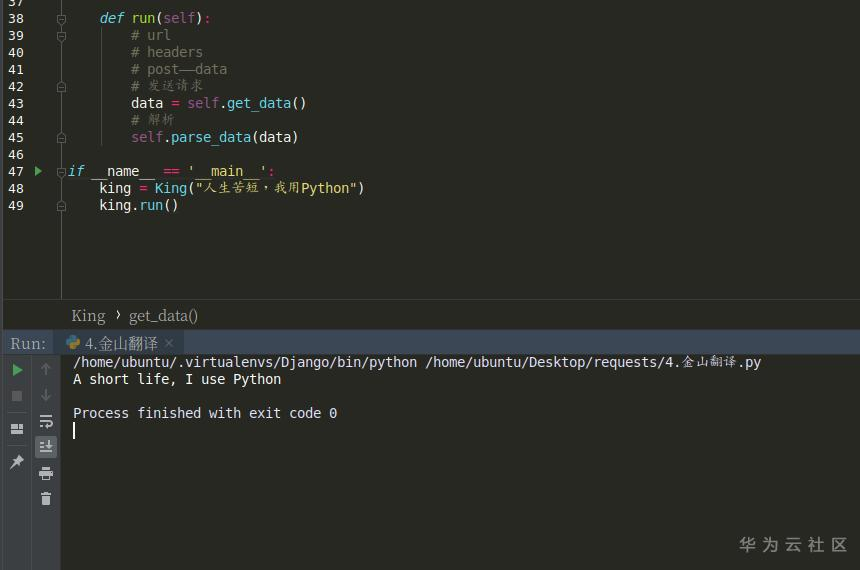
Task: Click the King constructor call in line 48
Action: click(171, 188)
